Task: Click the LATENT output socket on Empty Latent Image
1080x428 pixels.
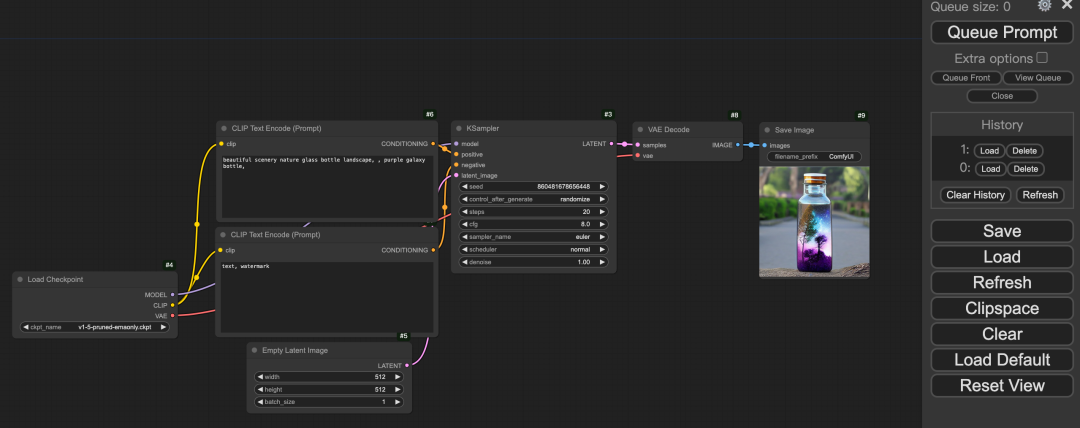Action: (x=407, y=365)
